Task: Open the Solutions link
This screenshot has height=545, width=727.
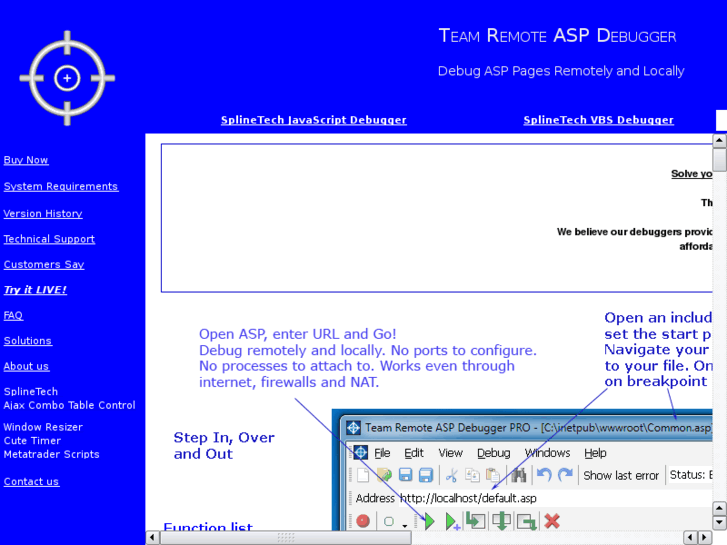Action: click(x=27, y=340)
